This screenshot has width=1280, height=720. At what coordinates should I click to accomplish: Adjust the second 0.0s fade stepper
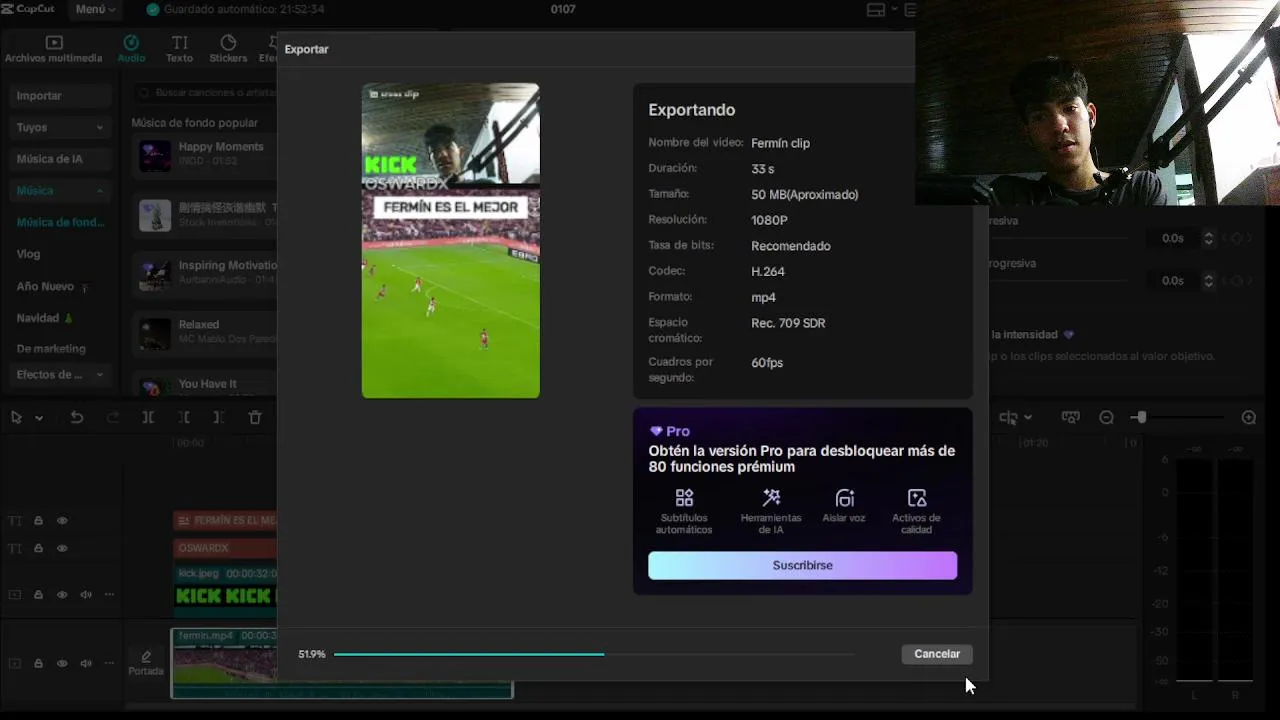pyautogui.click(x=1208, y=281)
